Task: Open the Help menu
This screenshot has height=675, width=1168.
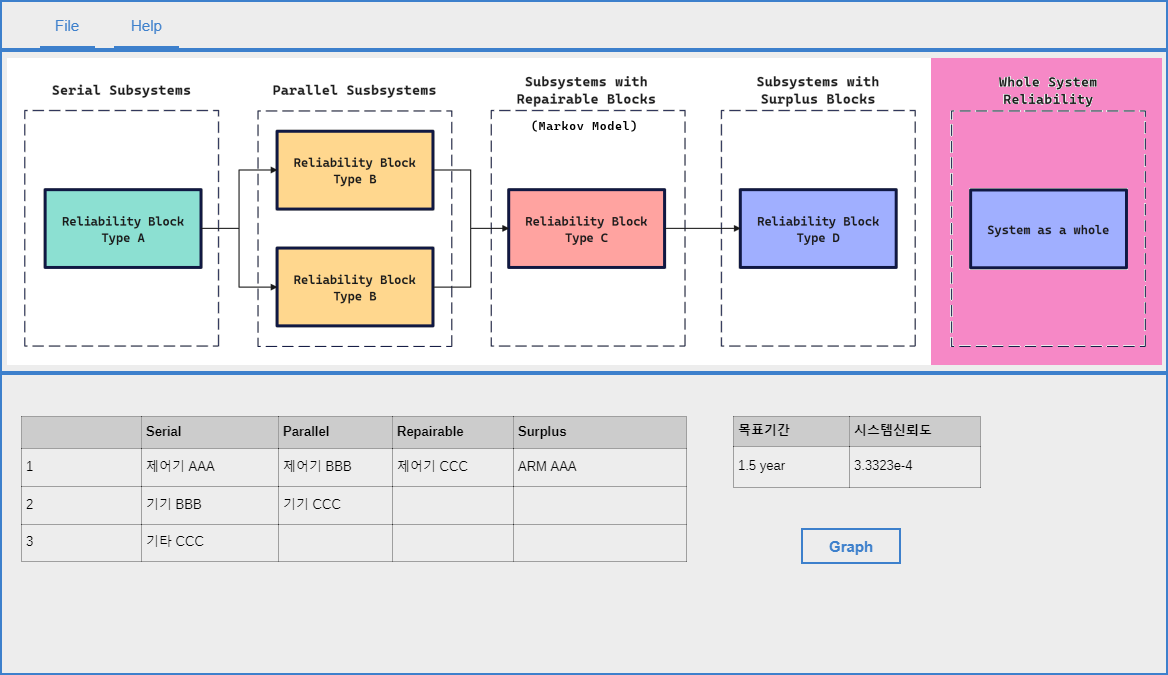Action: tap(146, 26)
